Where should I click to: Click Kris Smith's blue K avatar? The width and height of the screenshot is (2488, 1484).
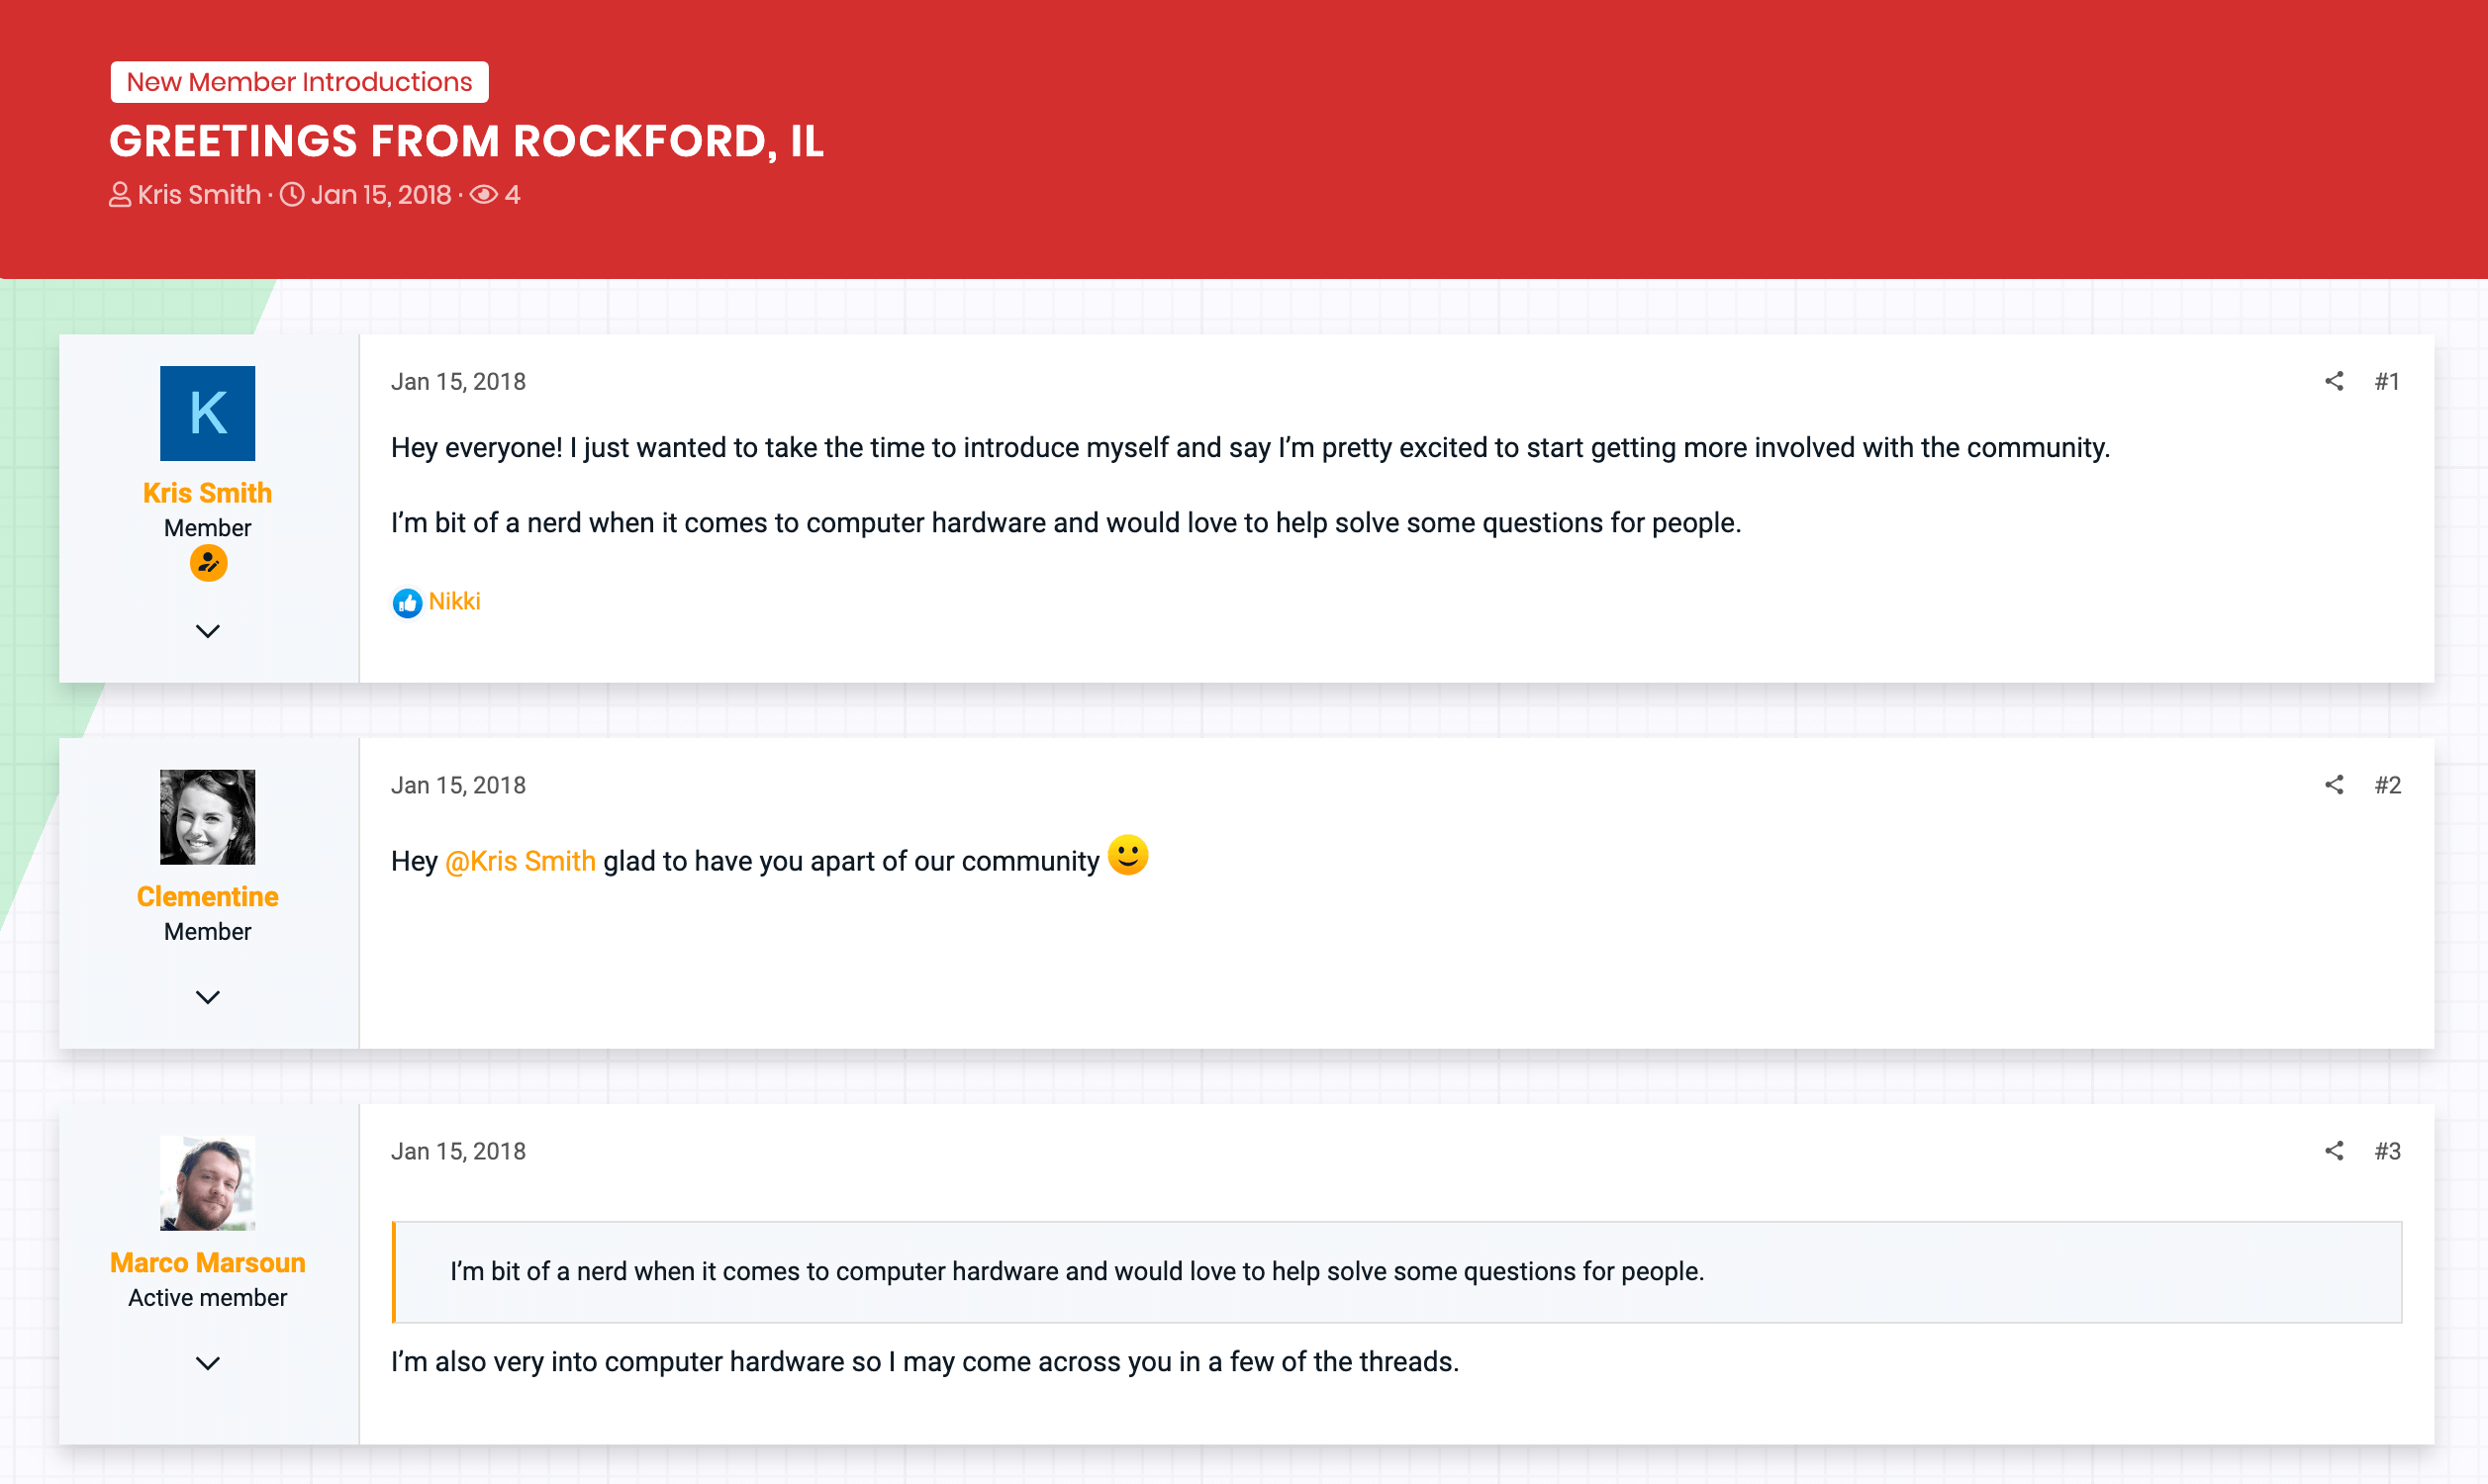[x=208, y=413]
